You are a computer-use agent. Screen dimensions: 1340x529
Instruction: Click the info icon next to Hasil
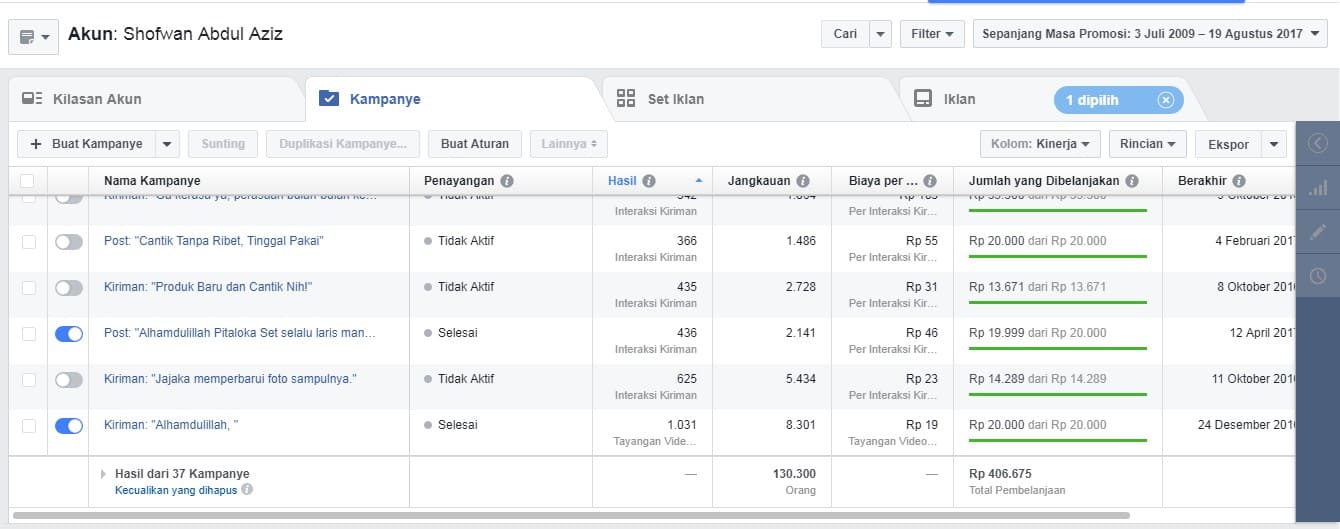click(x=649, y=181)
